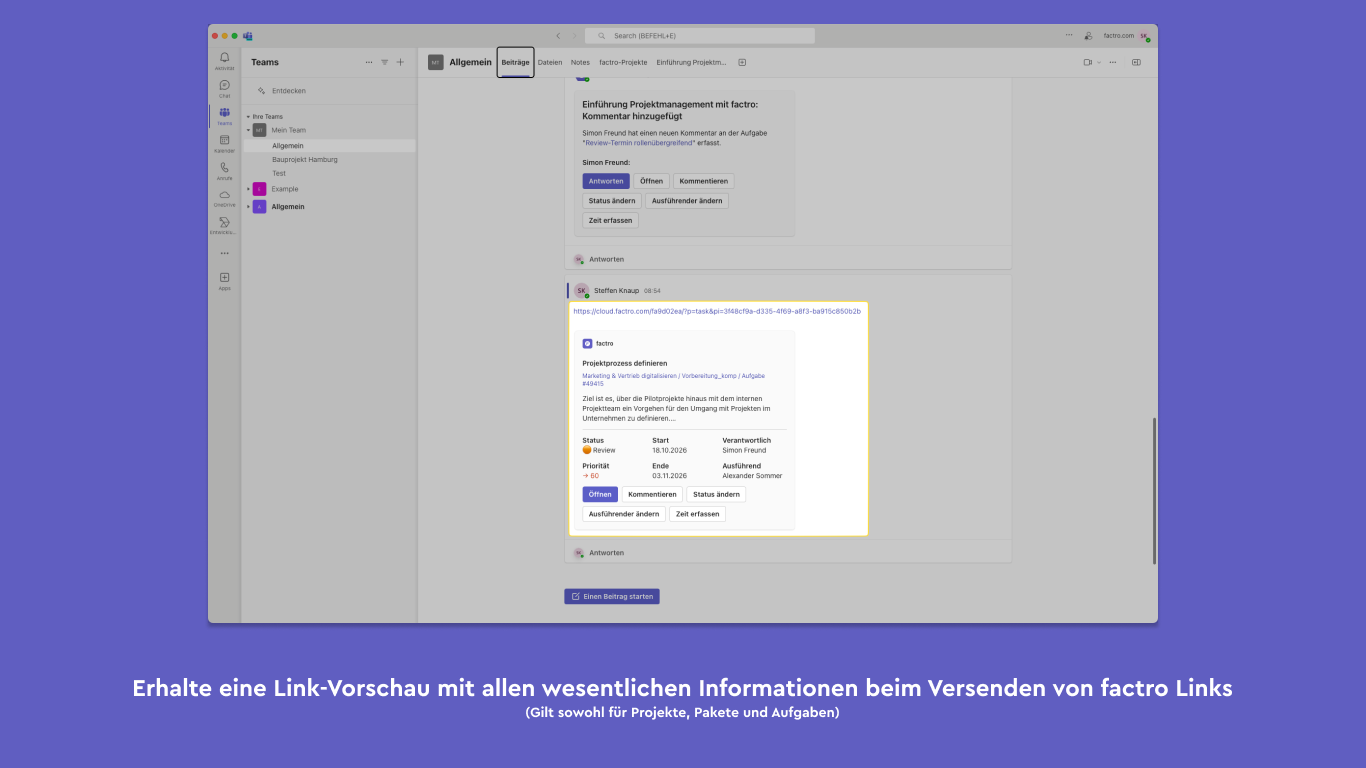This screenshot has width=1366, height=768.
Task: Open the OneDrive cloud icon
Action: (x=224, y=194)
